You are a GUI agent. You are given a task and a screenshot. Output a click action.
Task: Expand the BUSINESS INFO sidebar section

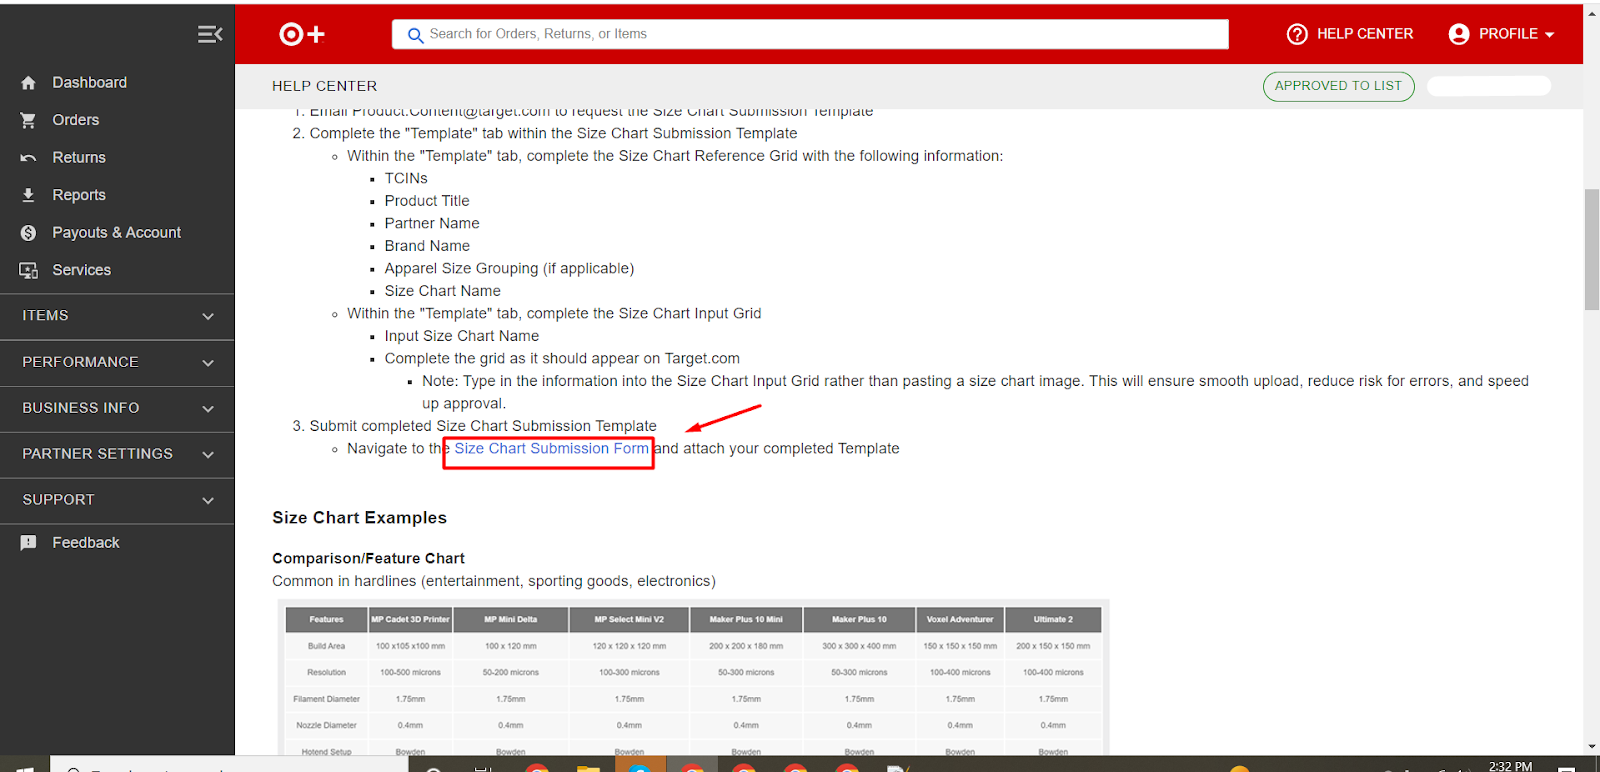pyautogui.click(x=117, y=408)
